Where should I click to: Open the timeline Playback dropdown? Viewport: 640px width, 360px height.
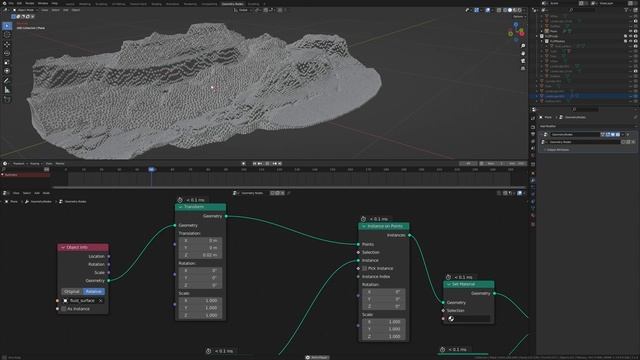19,164
